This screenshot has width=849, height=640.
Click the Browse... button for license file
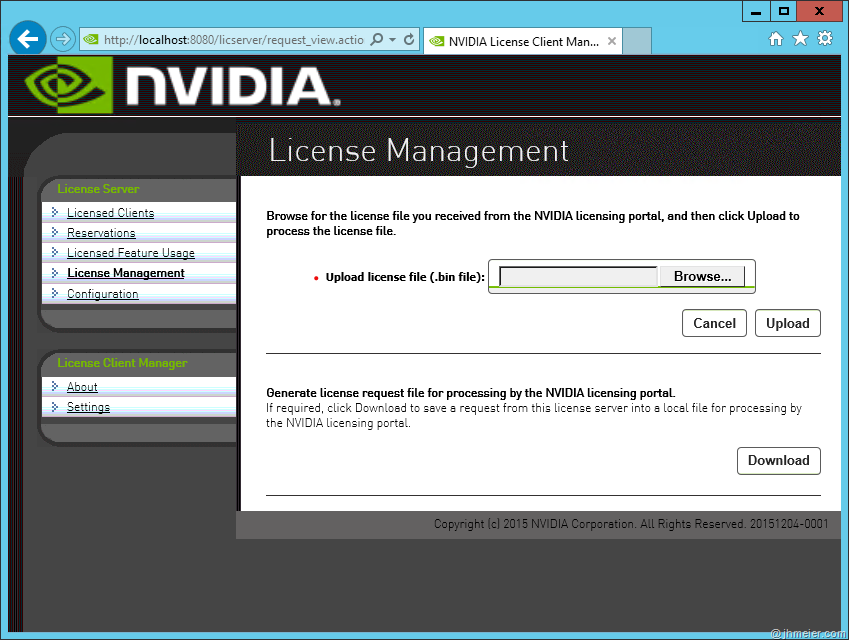[x=702, y=276]
